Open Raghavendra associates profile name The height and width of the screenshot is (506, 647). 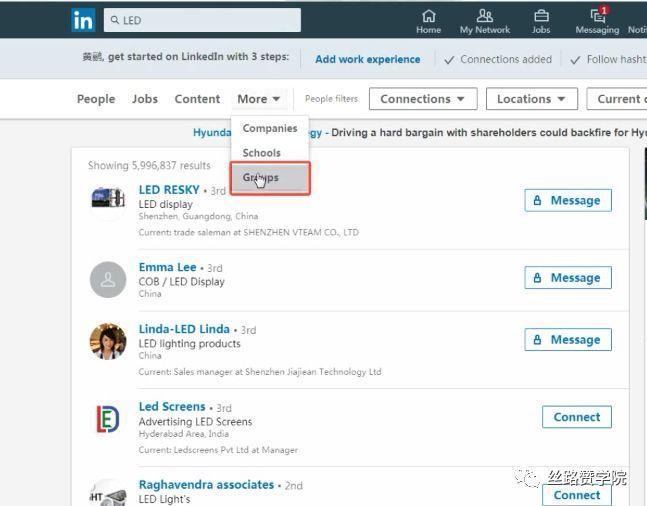206,485
